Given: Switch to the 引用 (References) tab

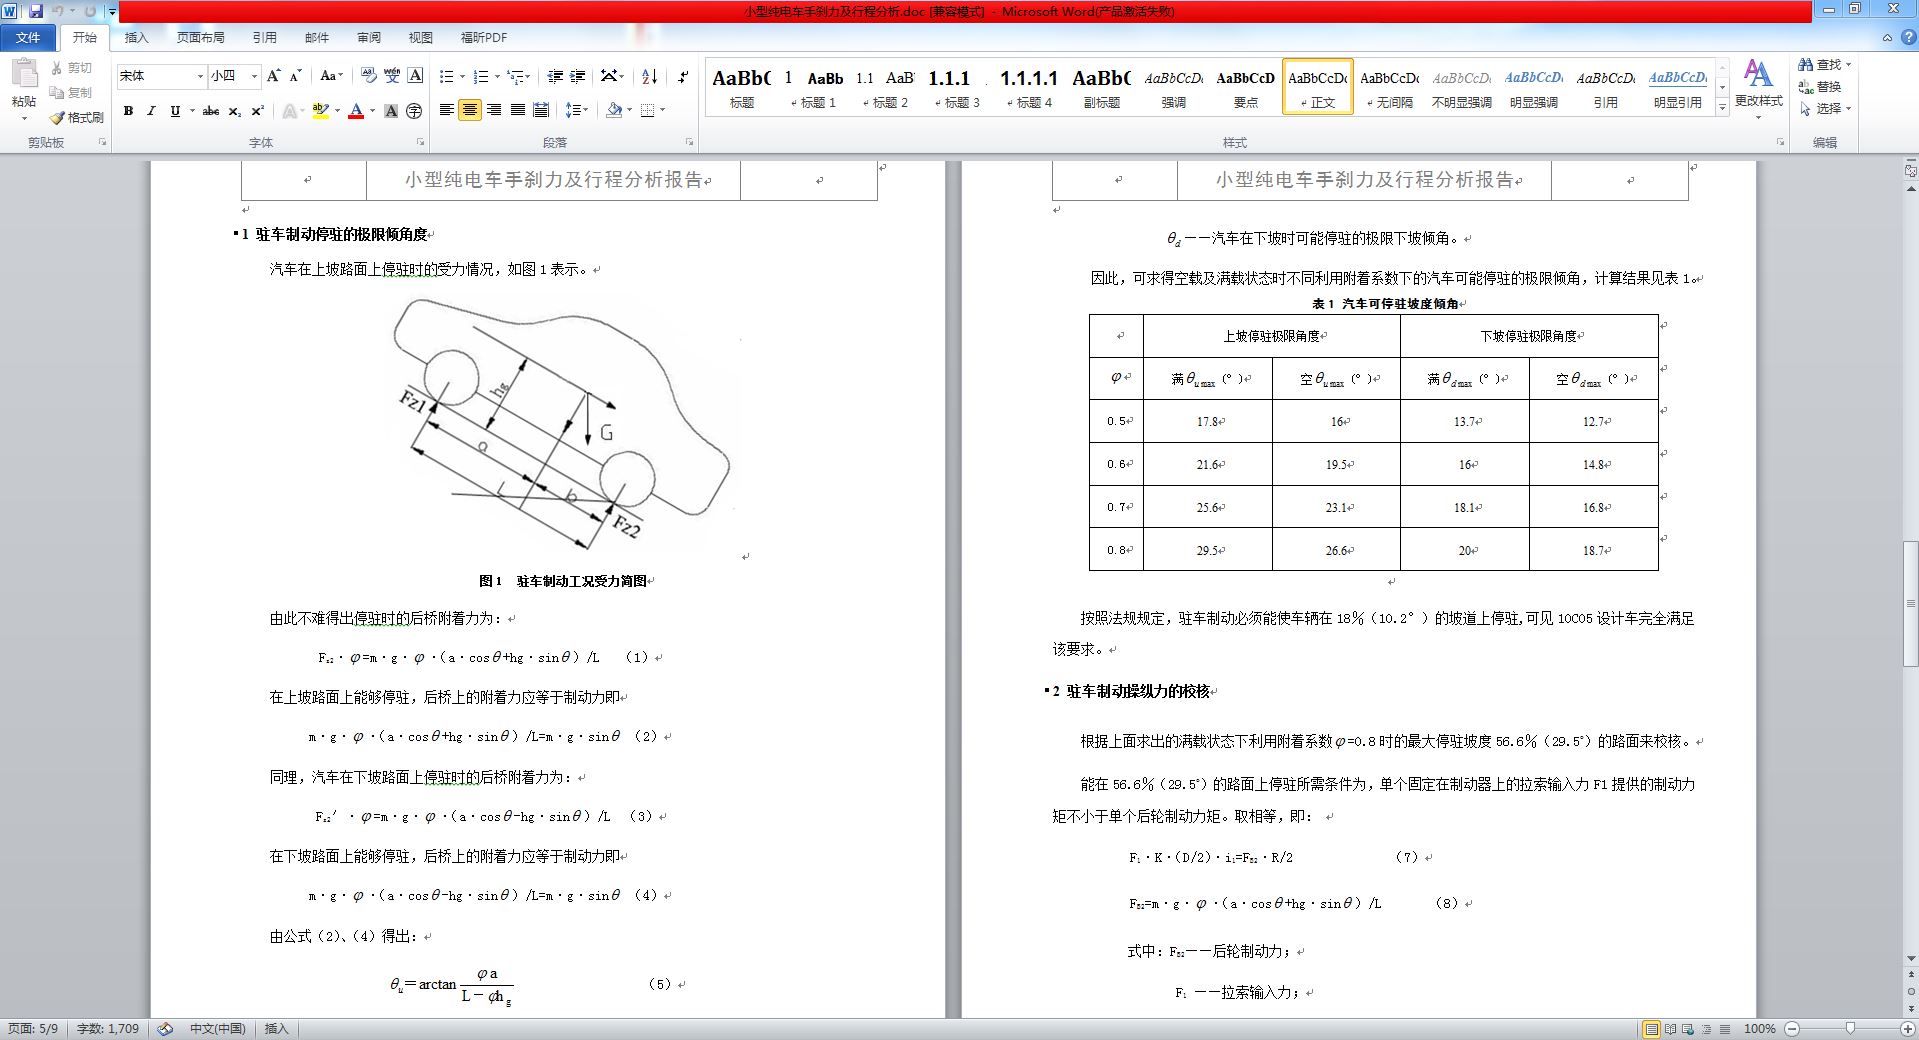Looking at the screenshot, I should pos(264,37).
